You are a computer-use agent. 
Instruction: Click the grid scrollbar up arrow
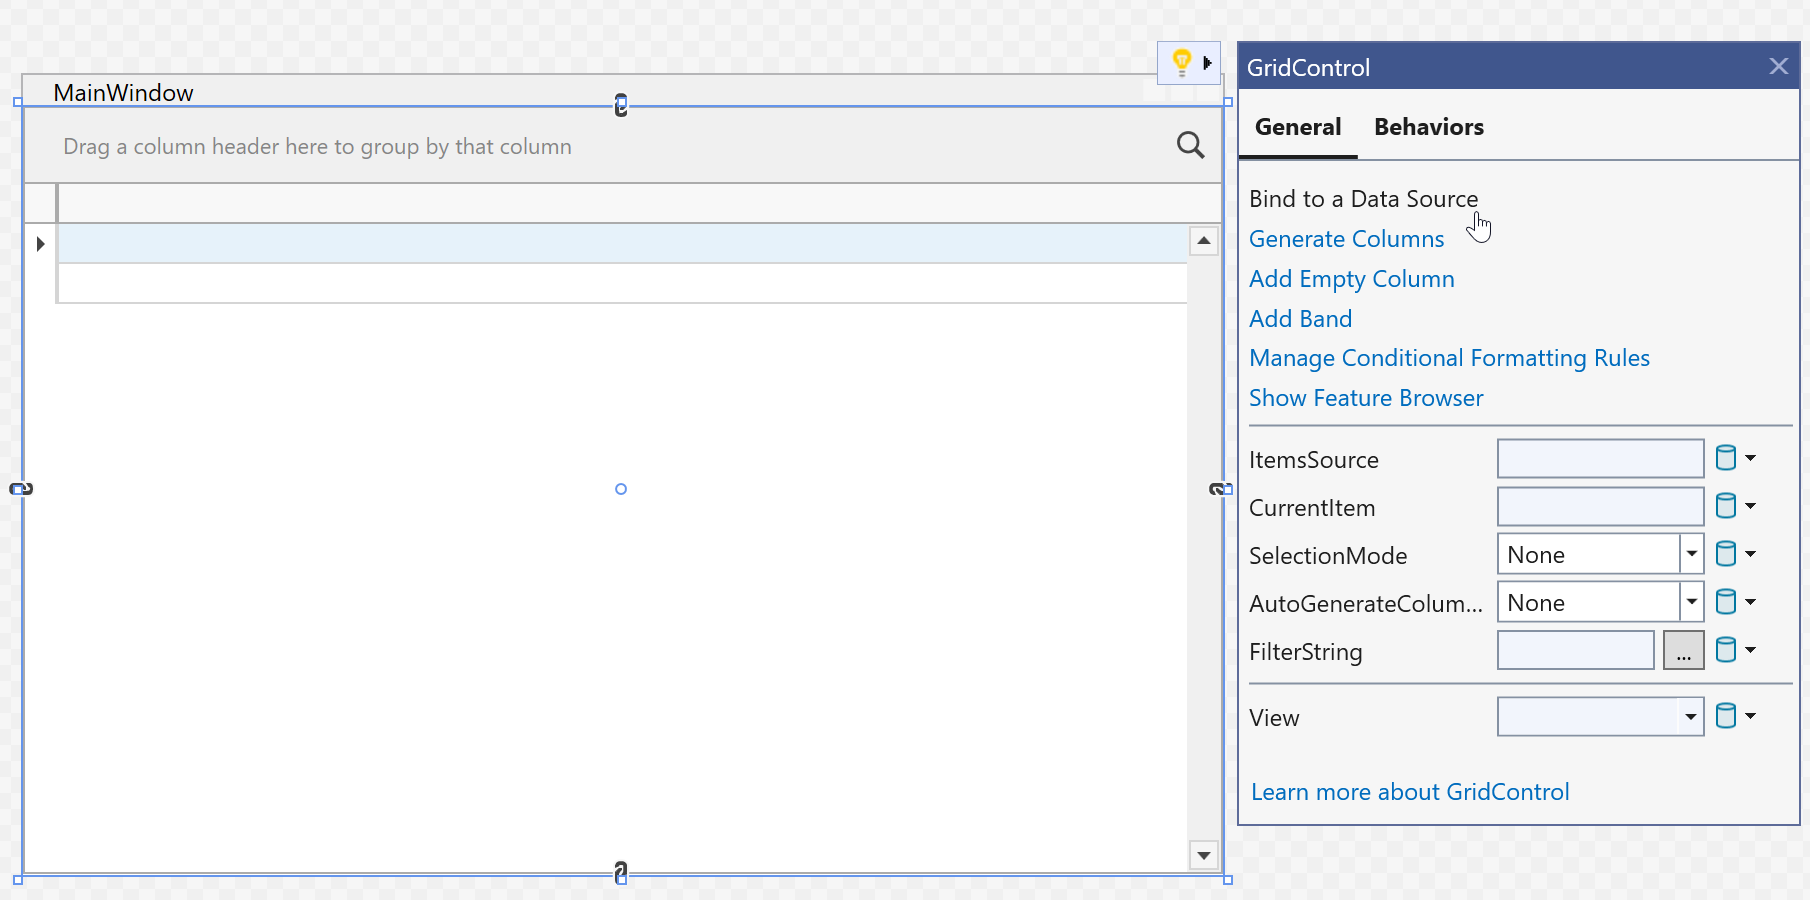(x=1203, y=240)
